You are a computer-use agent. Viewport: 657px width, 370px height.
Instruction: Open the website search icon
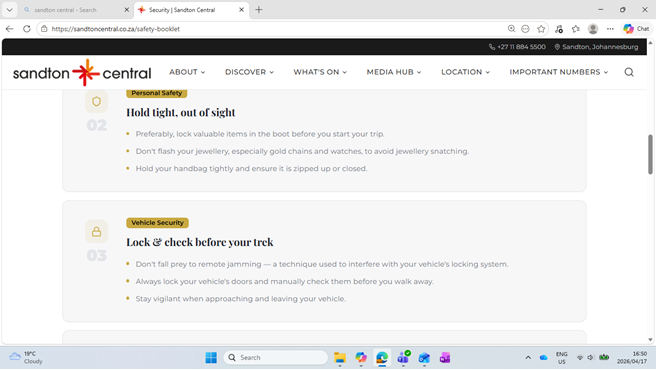pos(629,72)
